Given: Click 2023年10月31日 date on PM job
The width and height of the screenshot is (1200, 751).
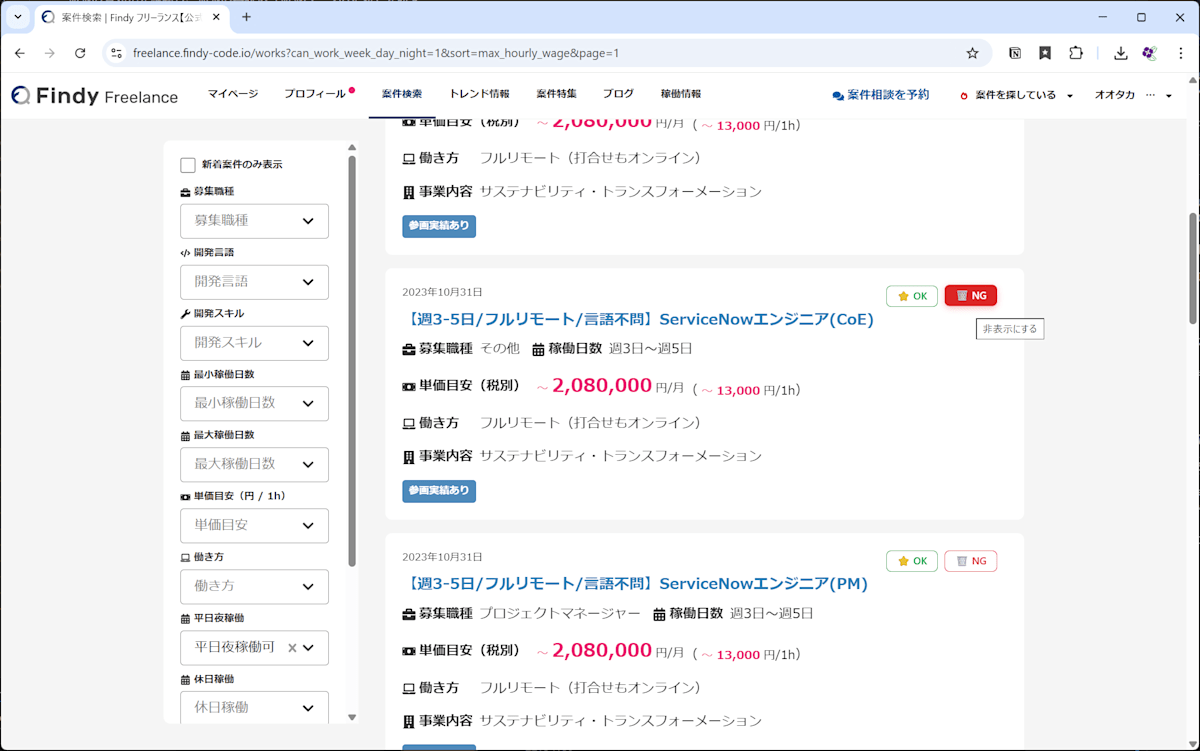Looking at the screenshot, I should pos(442,557).
